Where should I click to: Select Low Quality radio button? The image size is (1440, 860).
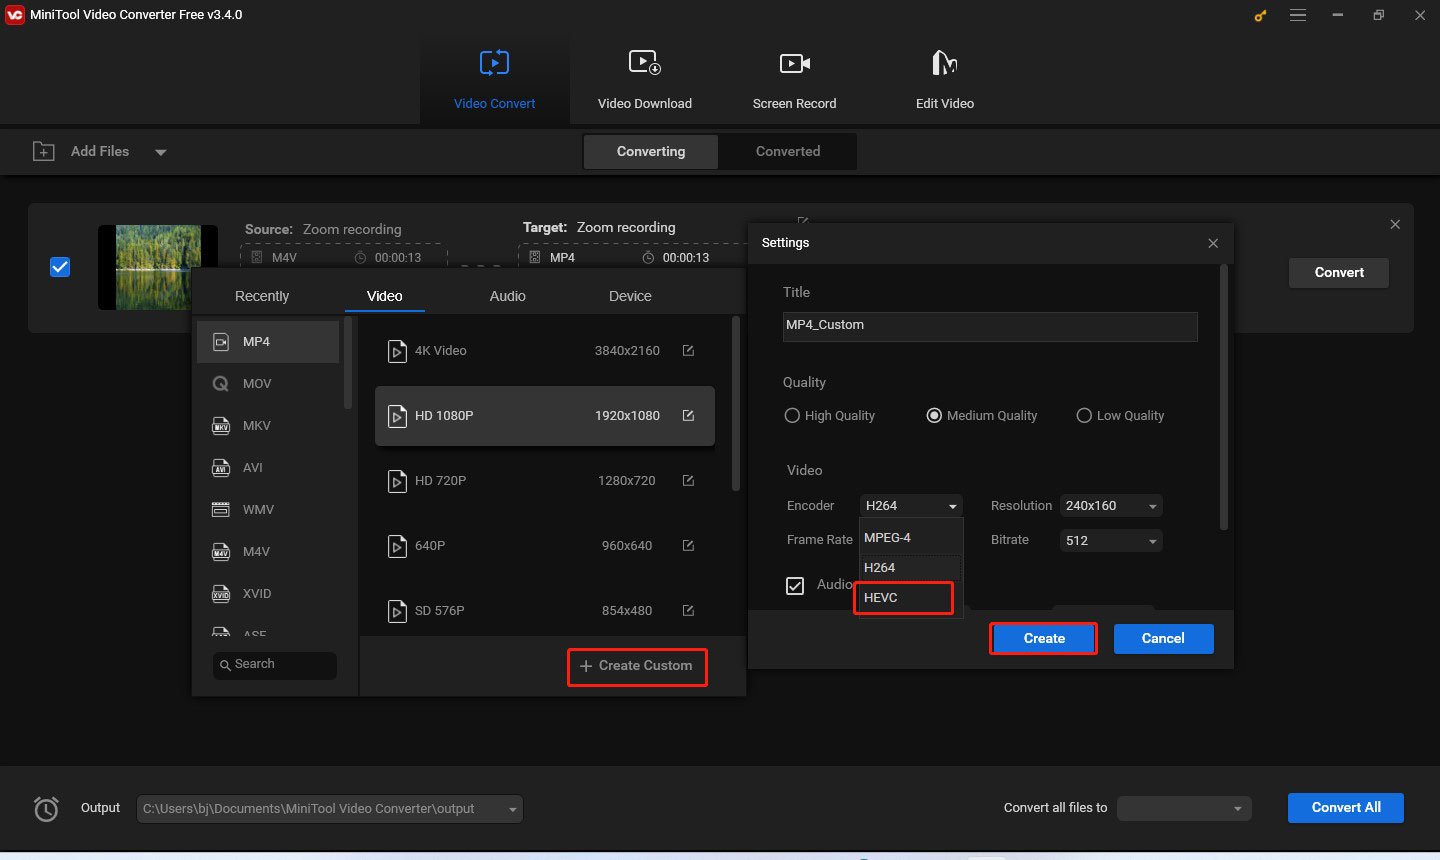click(x=1084, y=415)
